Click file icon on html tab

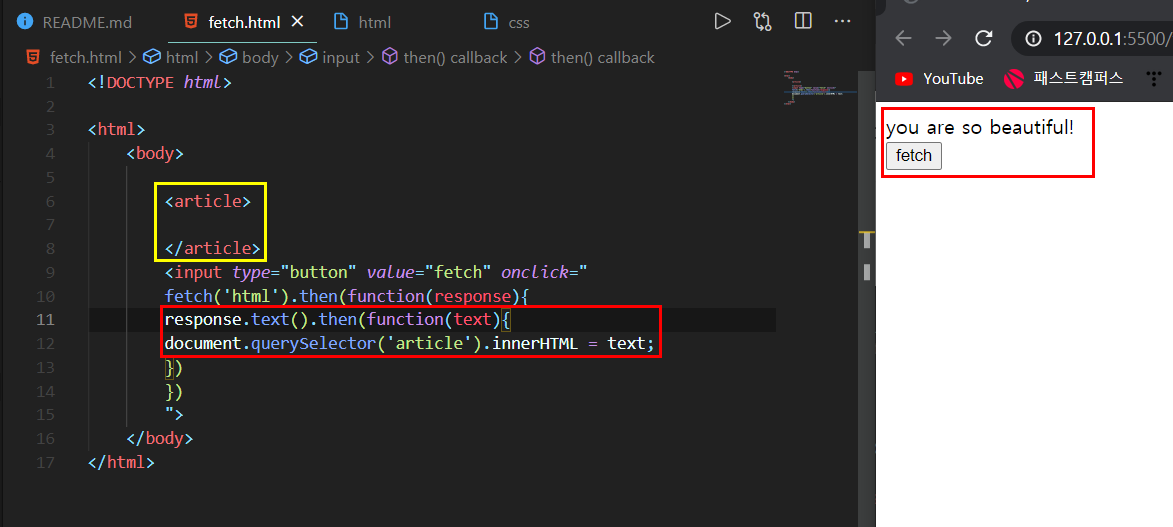341,22
